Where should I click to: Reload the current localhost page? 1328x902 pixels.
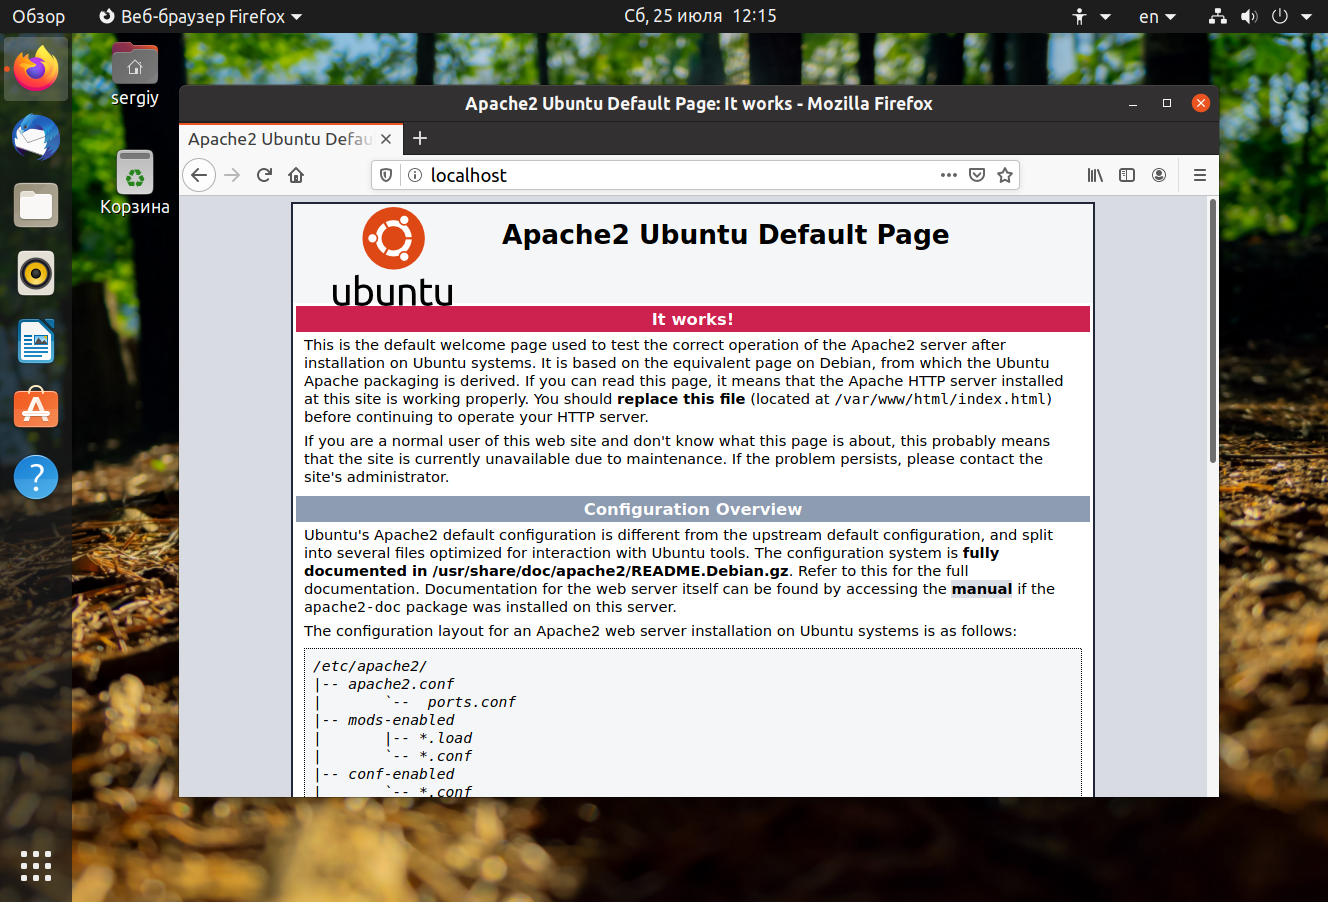click(x=264, y=175)
